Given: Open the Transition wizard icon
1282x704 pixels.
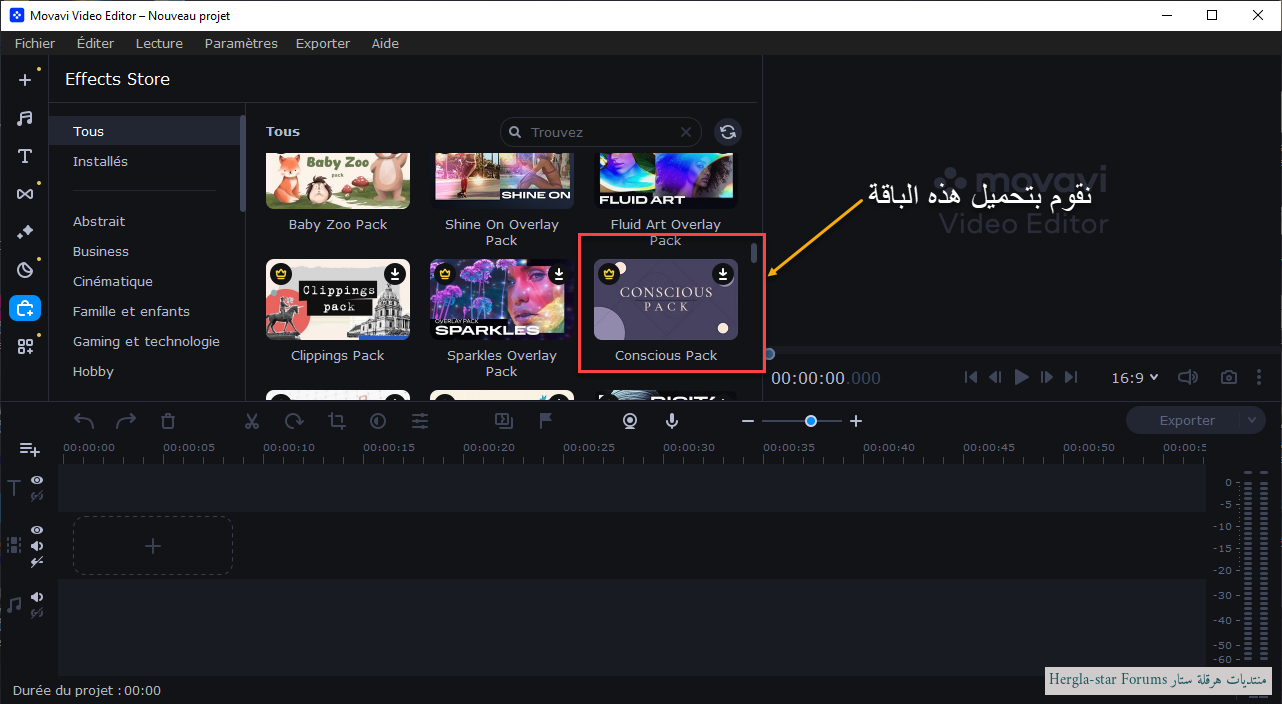Looking at the screenshot, I should tap(504, 421).
